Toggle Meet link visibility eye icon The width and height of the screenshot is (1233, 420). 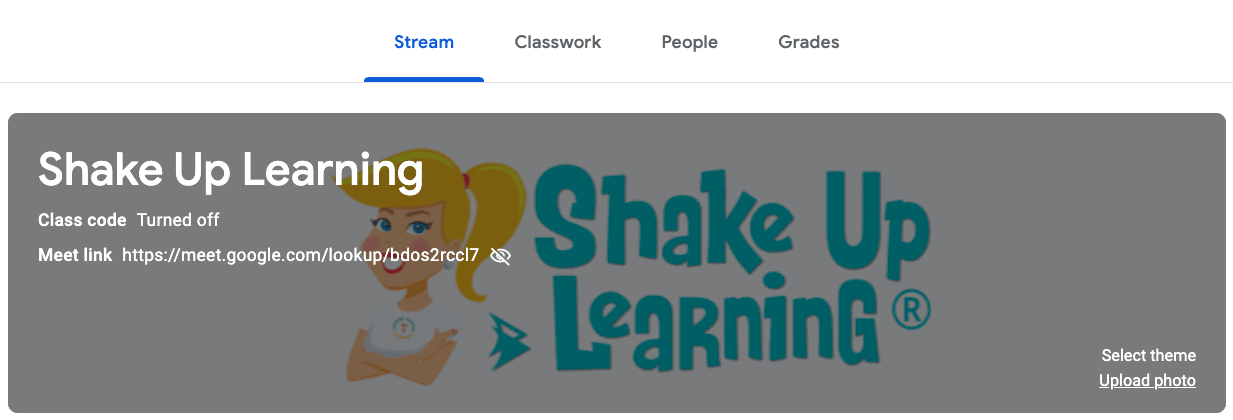501,256
